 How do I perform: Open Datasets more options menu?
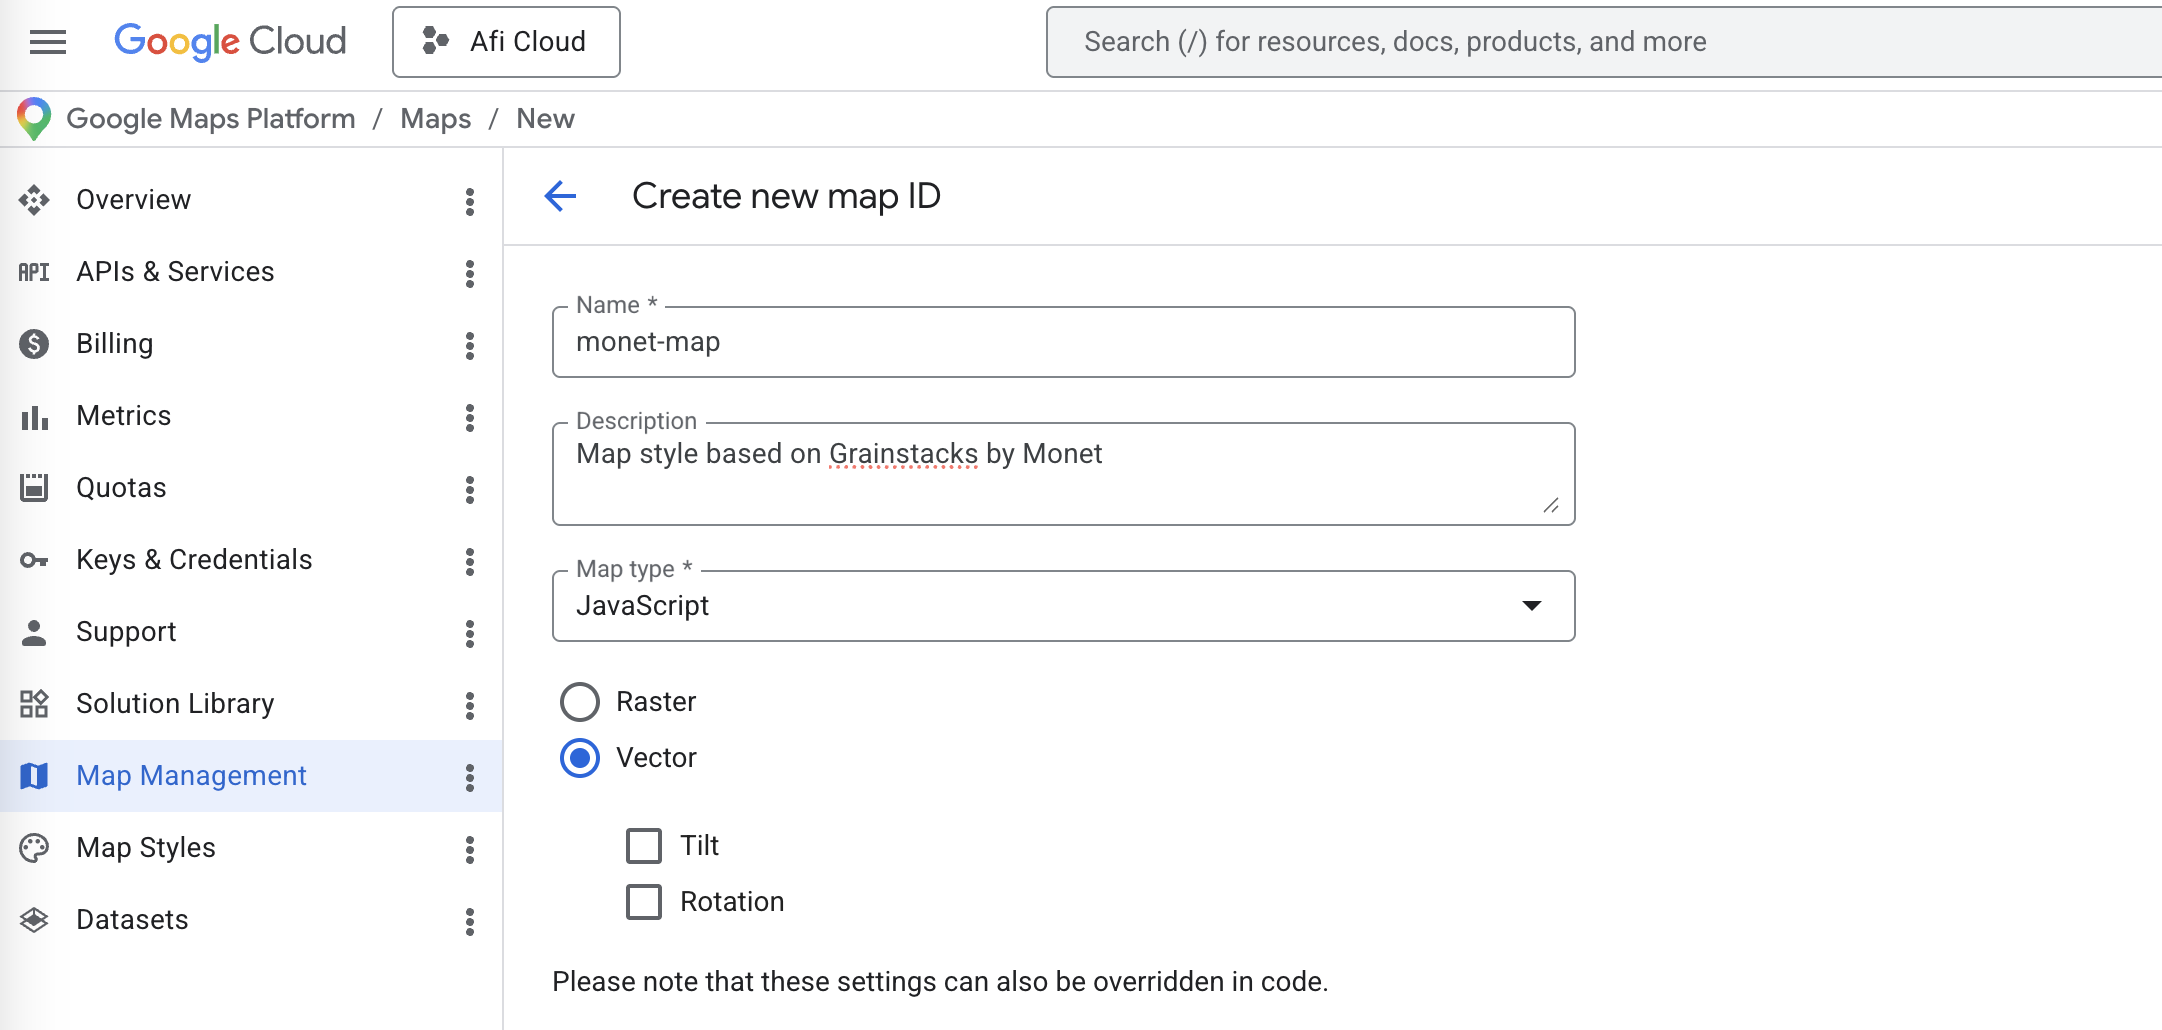(x=469, y=921)
